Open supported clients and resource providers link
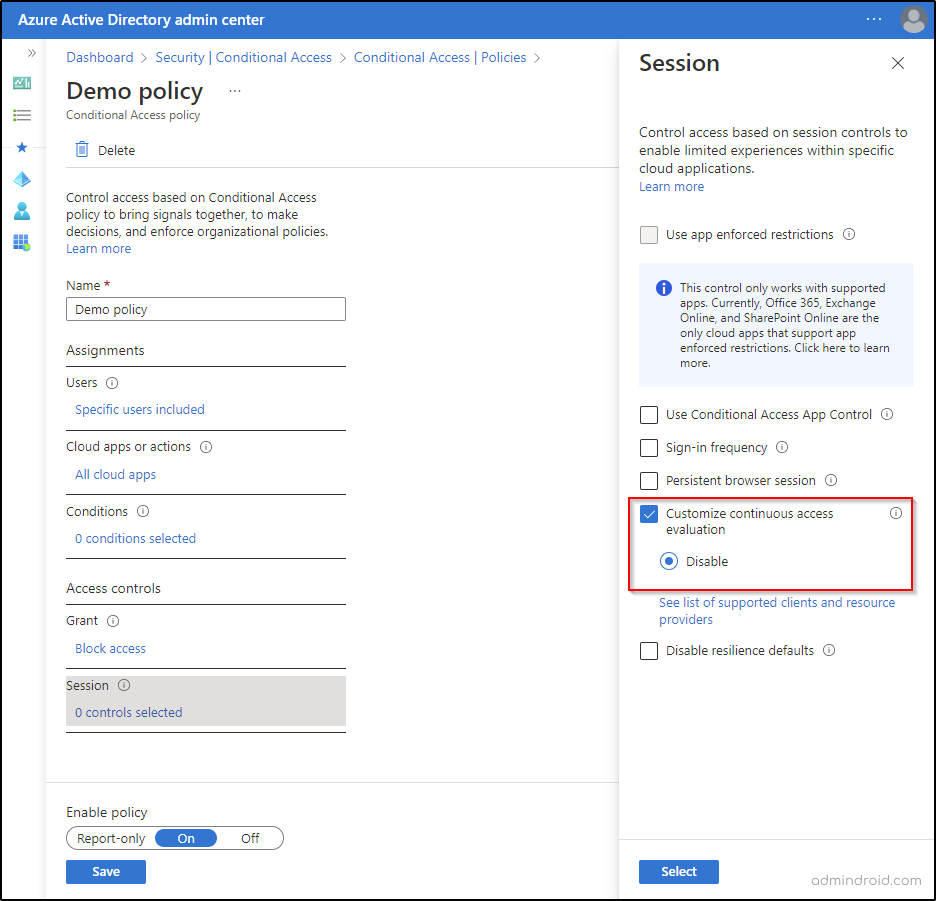936x901 pixels. pos(777,611)
